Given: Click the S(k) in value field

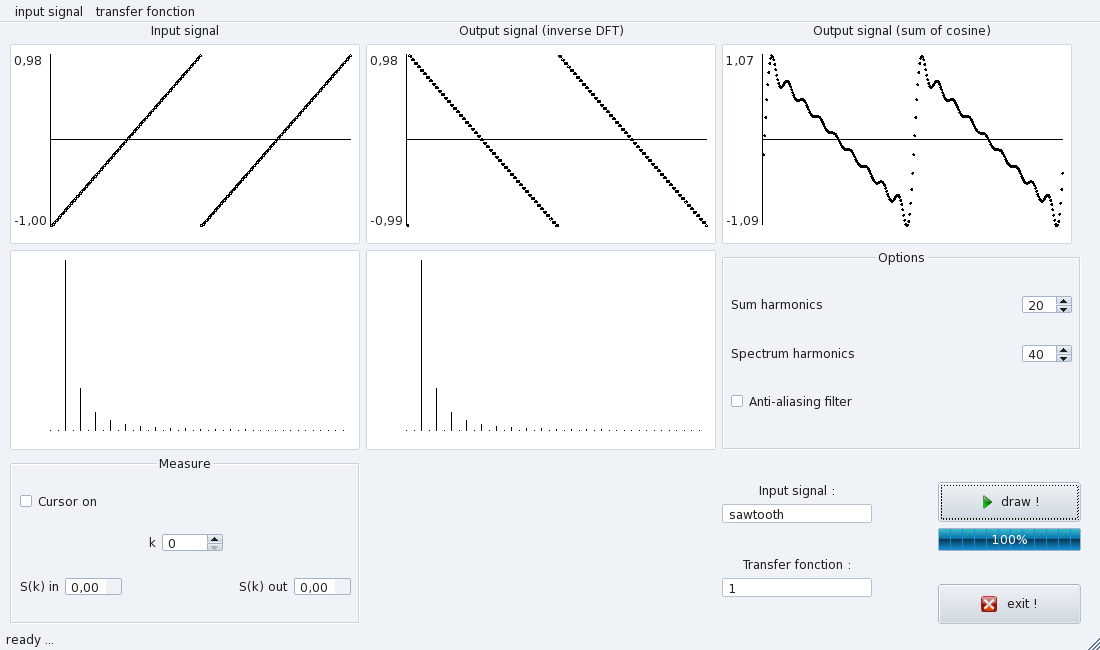Looking at the screenshot, I should (93, 587).
